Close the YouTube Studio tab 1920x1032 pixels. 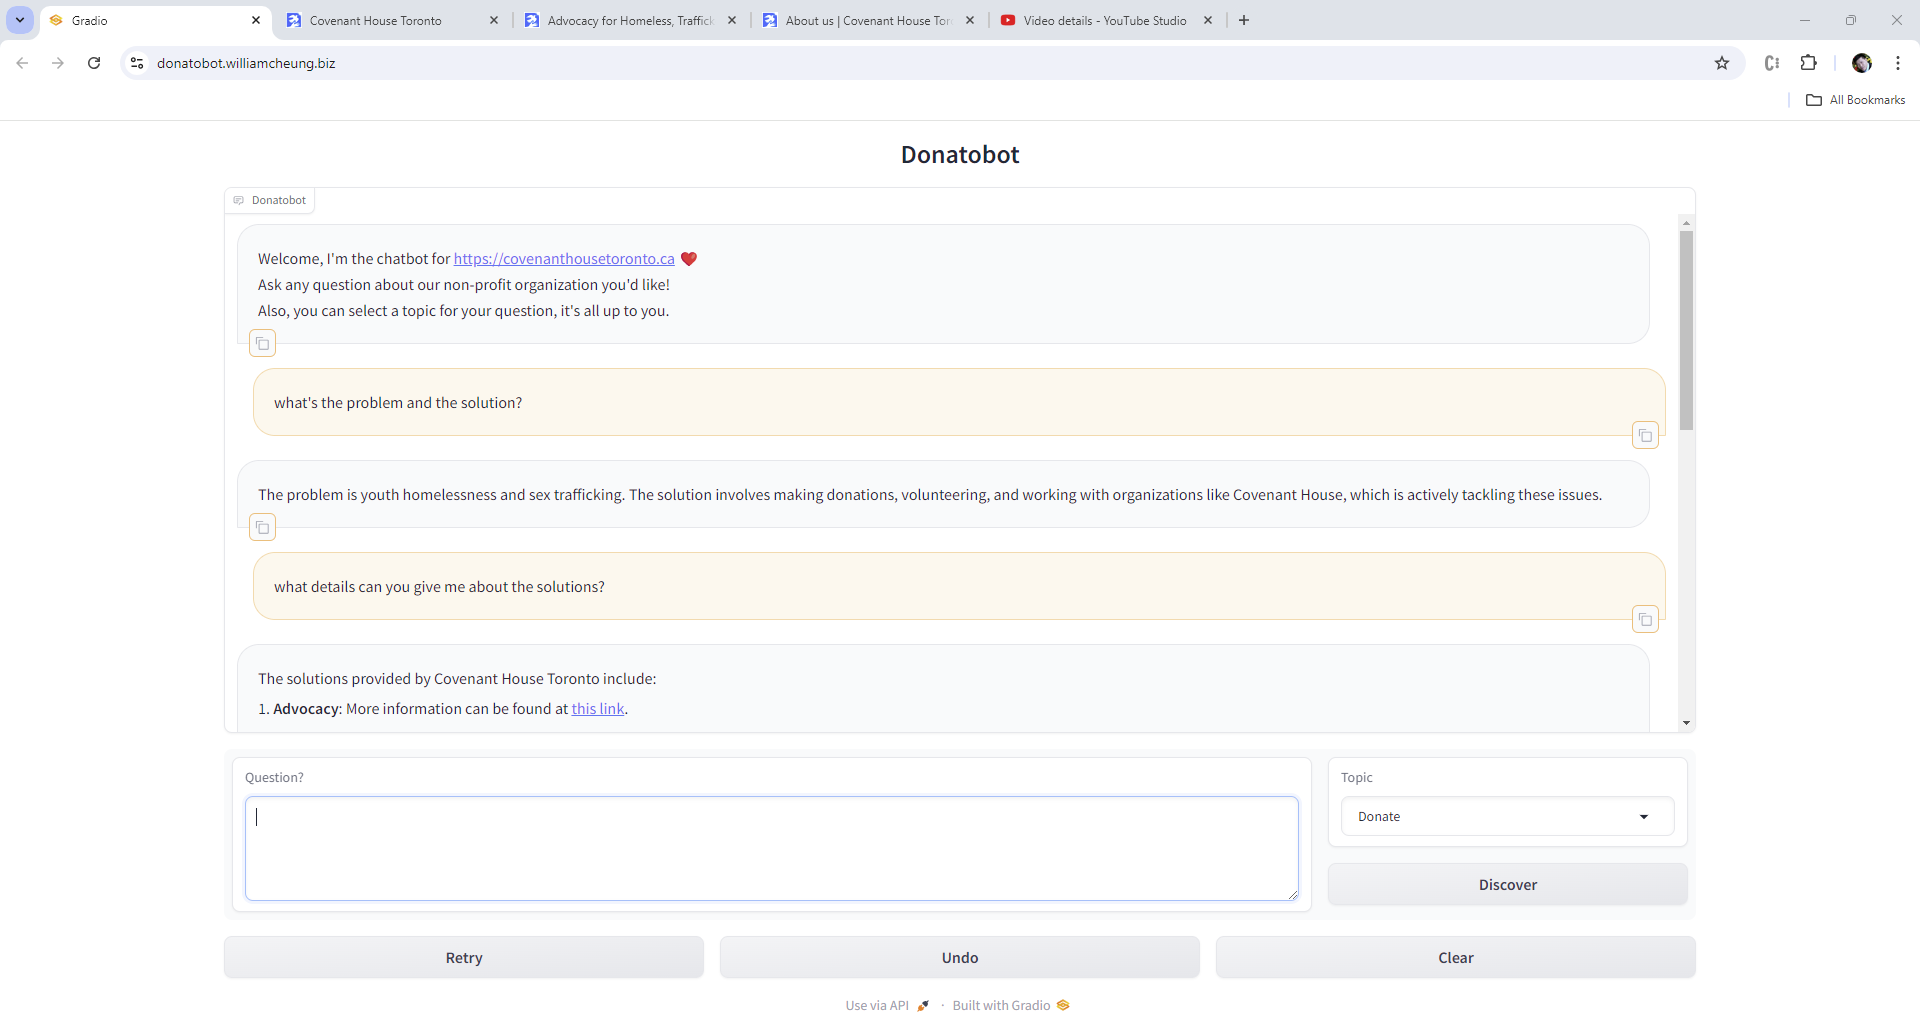[x=1208, y=20]
